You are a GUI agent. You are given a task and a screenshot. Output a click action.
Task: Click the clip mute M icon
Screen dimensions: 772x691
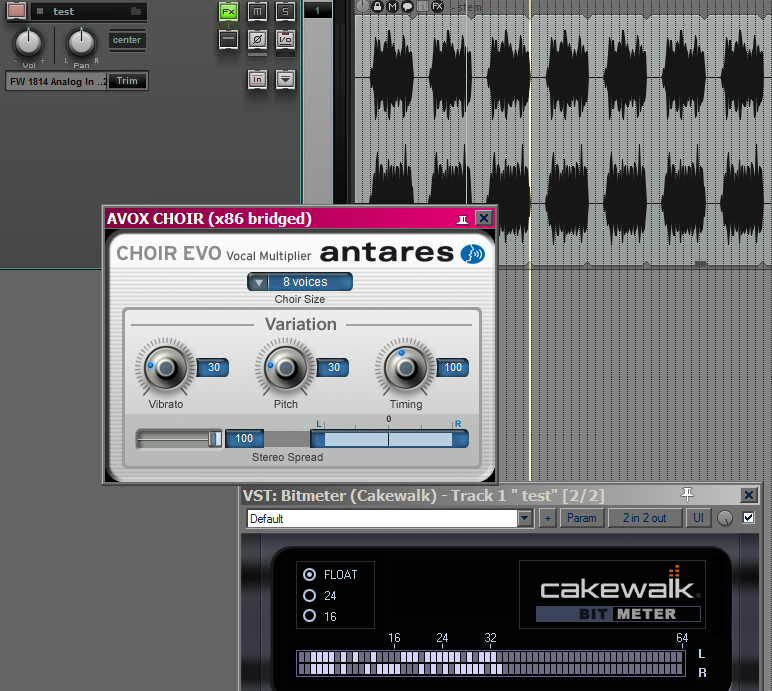click(392, 6)
